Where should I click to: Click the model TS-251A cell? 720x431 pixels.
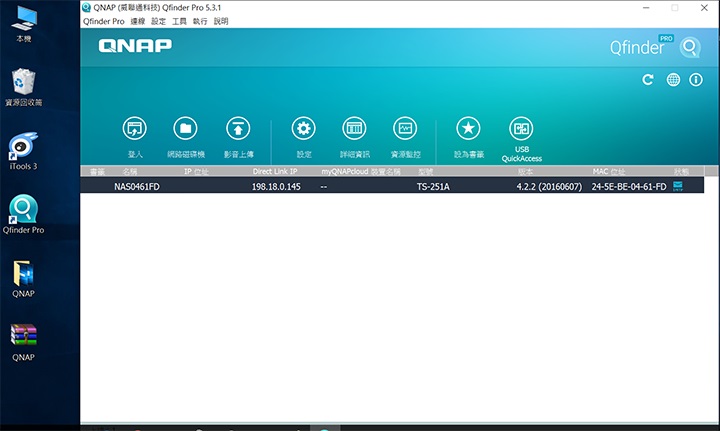[433, 186]
